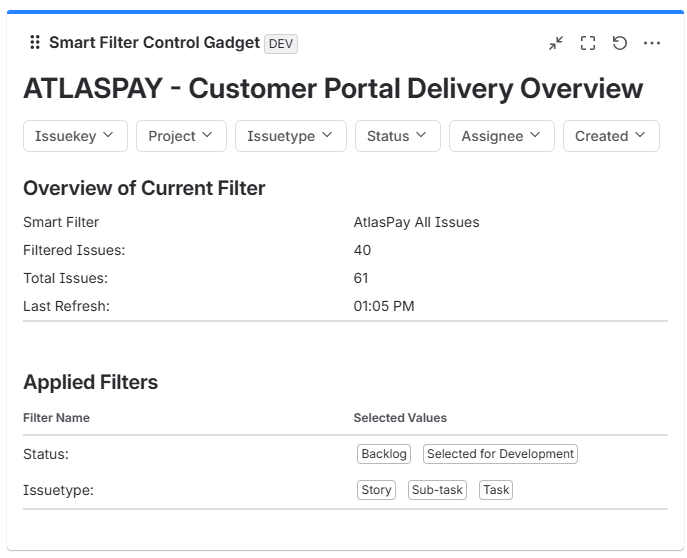The image size is (687, 558).
Task: Open the Issuekey filter dropdown
Action: pos(75,136)
